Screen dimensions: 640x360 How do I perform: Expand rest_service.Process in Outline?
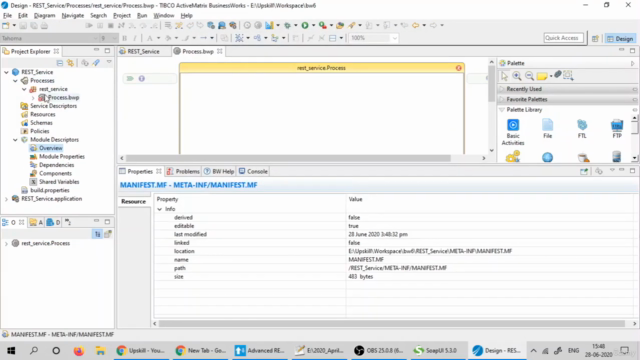pos(7,244)
